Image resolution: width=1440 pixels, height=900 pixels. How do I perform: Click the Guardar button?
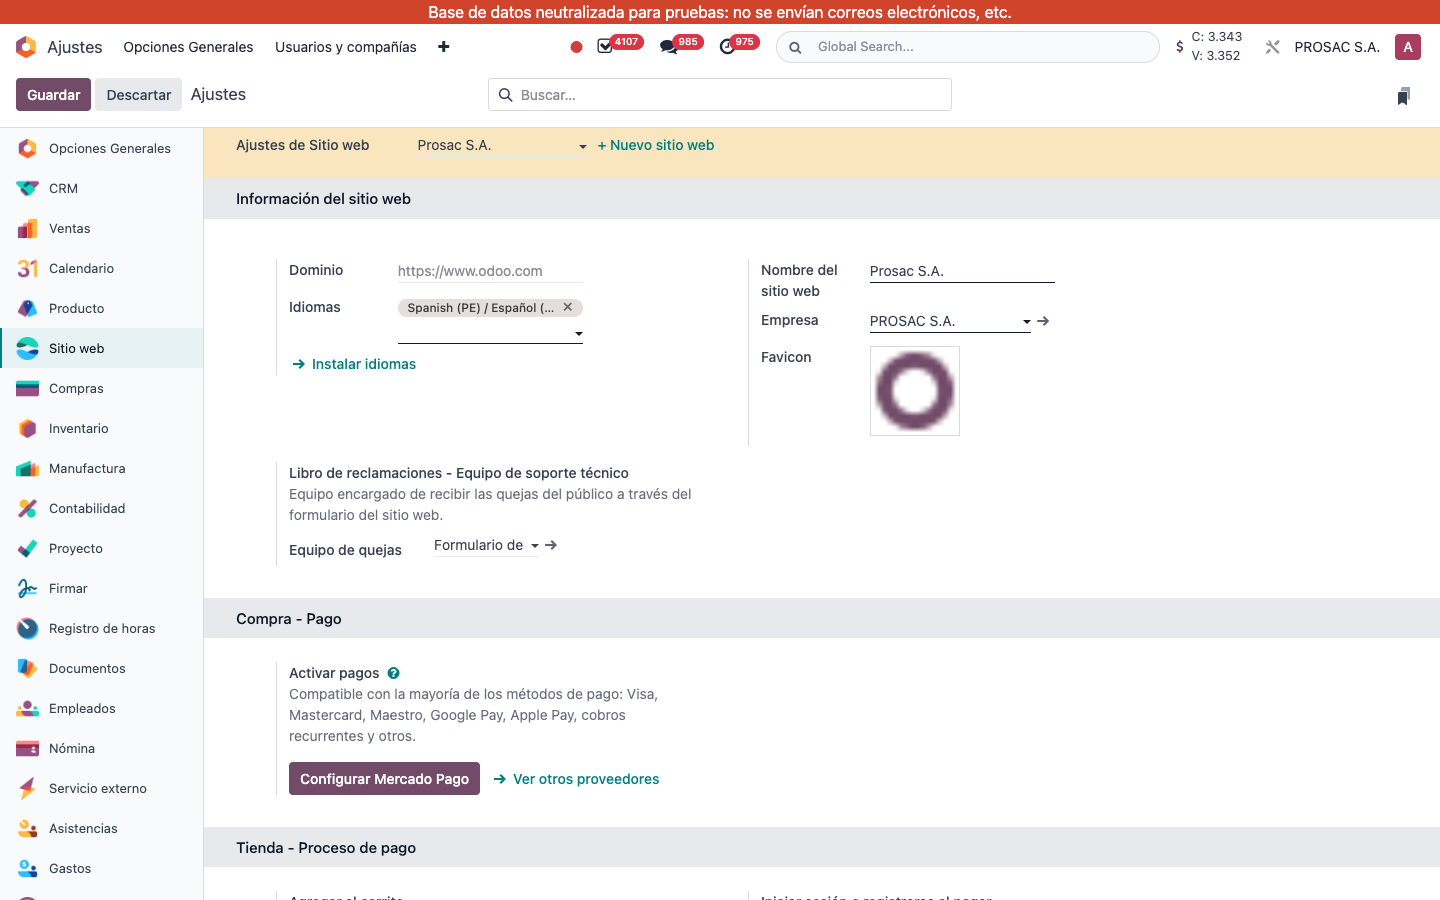pyautogui.click(x=53, y=95)
